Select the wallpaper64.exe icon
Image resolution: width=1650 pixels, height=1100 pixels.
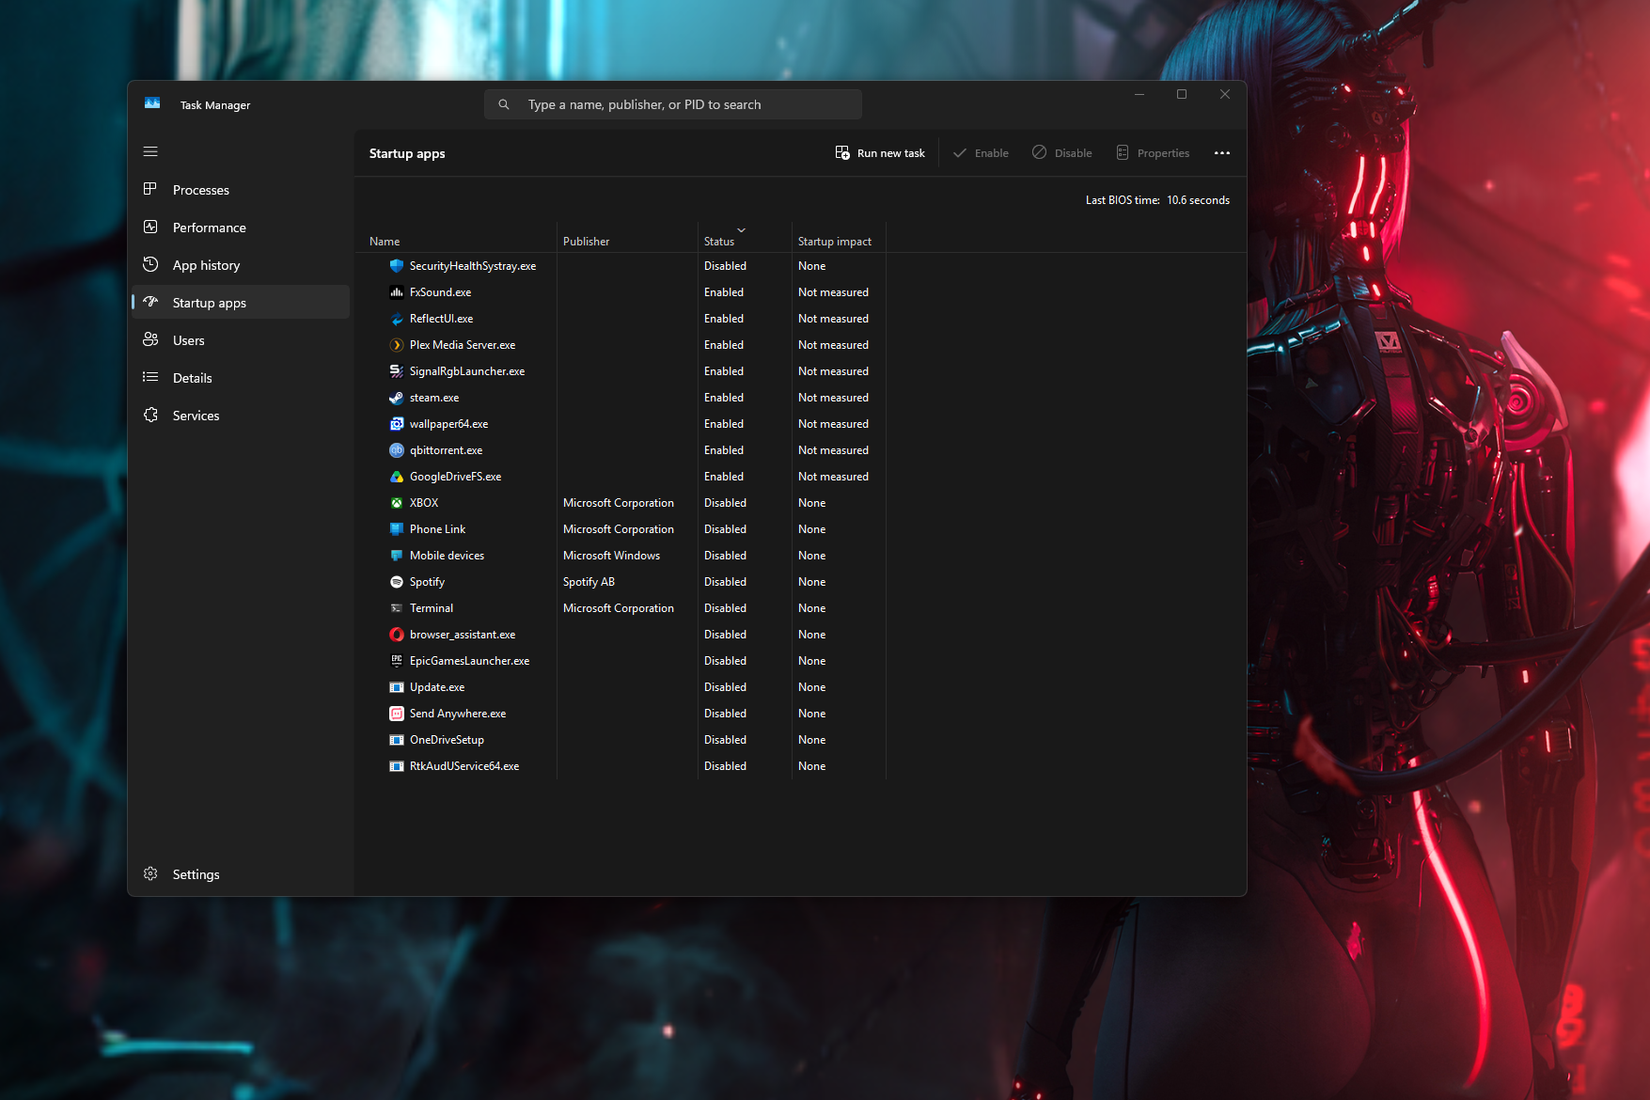coord(397,424)
